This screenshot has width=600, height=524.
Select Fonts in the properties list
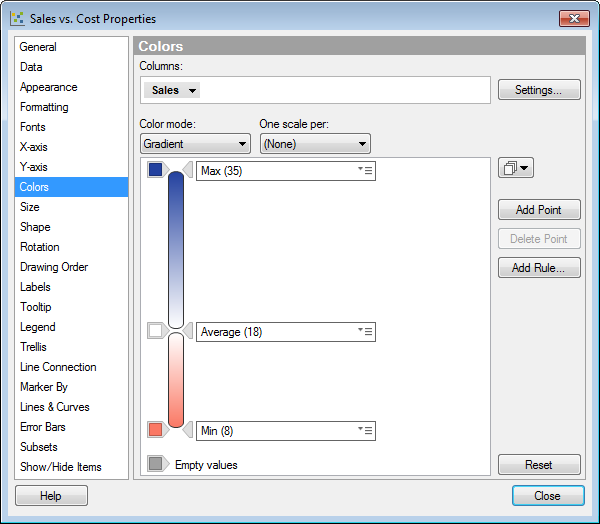[x=72, y=127]
